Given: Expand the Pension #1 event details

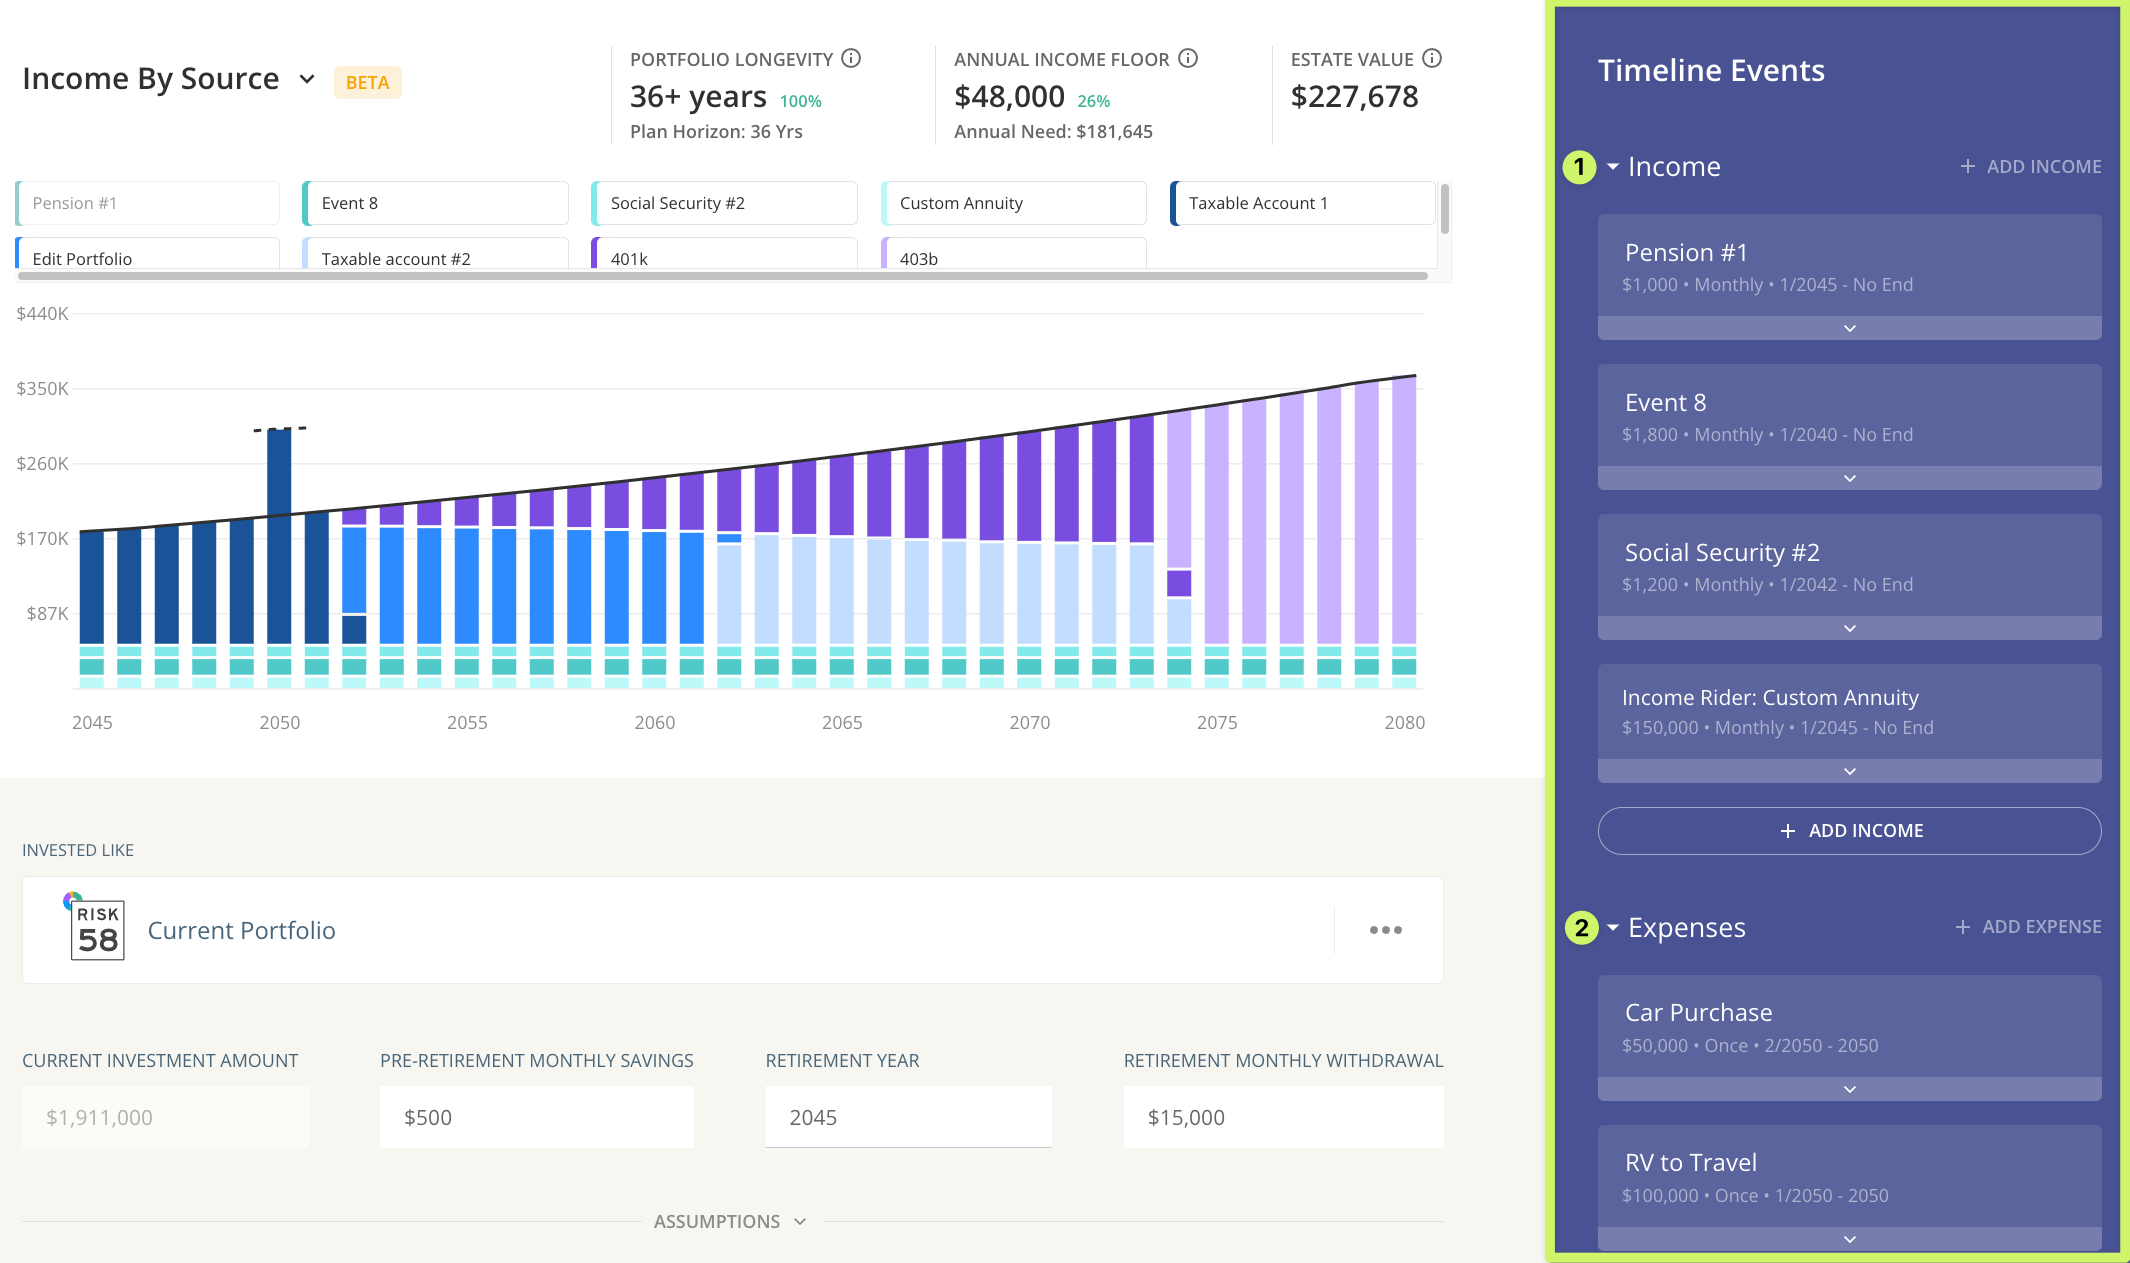Looking at the screenshot, I should [1848, 327].
